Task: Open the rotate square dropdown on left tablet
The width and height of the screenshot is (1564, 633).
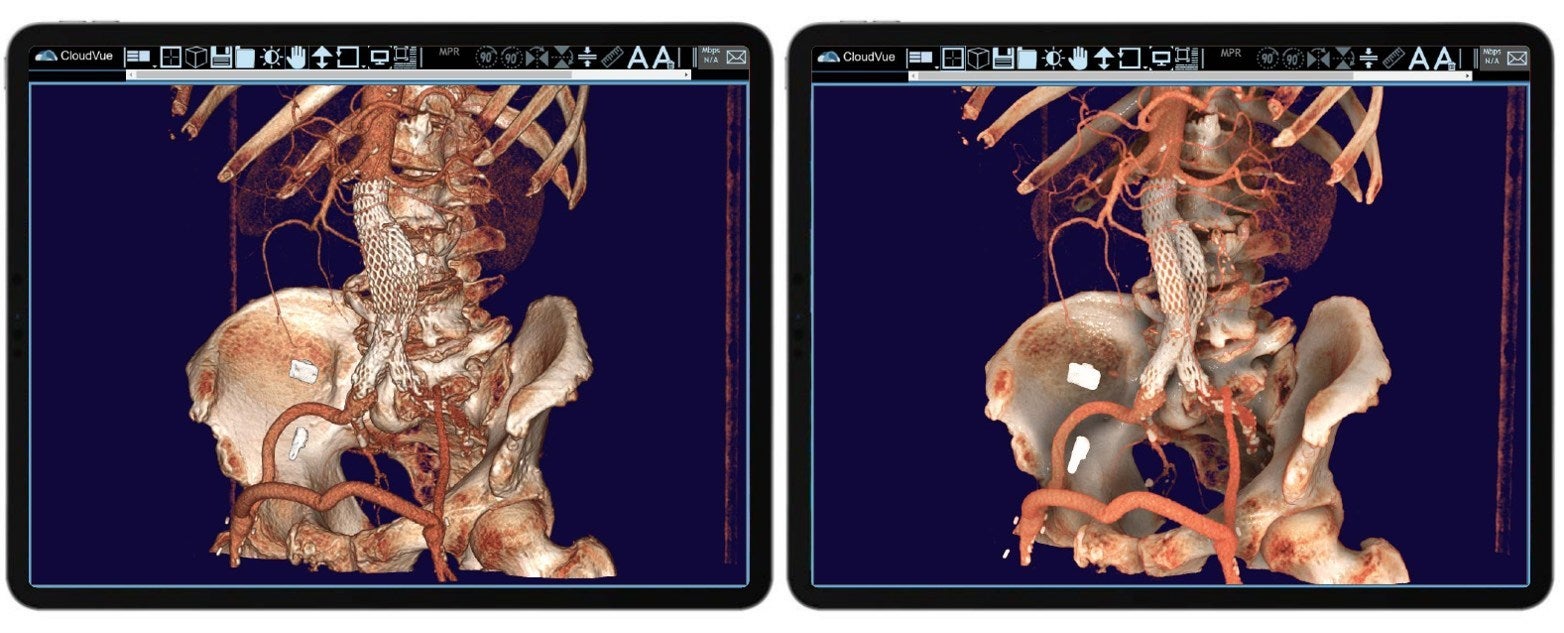Action: (x=350, y=57)
